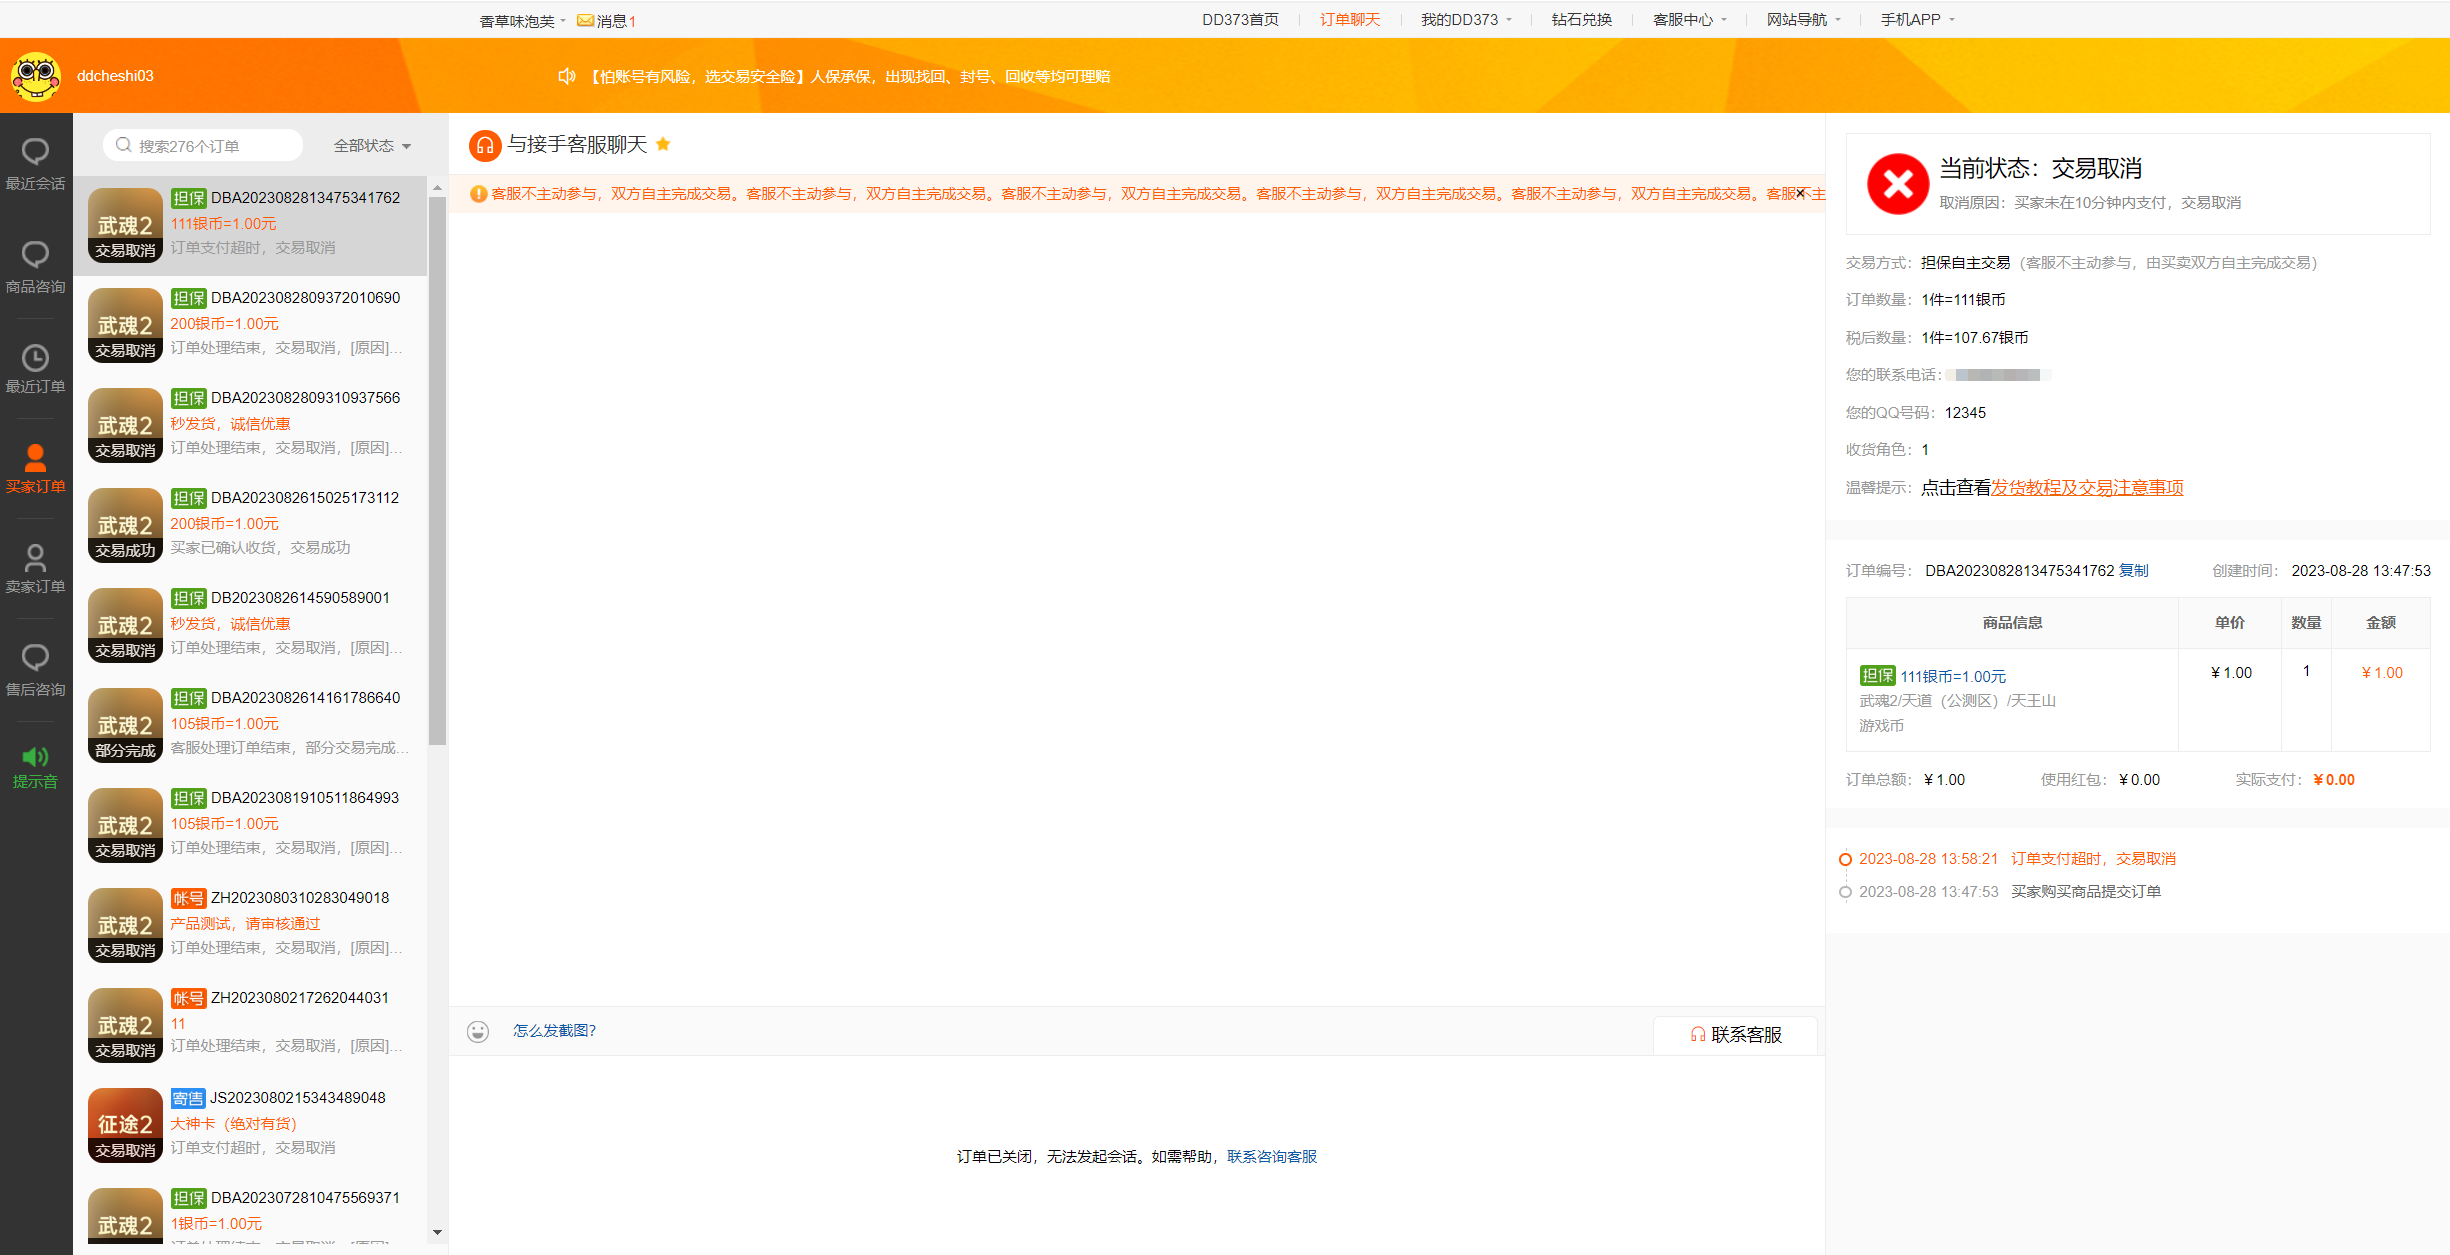Expand the 全部状态 filter dropdown
The width and height of the screenshot is (2450, 1255).
click(372, 146)
